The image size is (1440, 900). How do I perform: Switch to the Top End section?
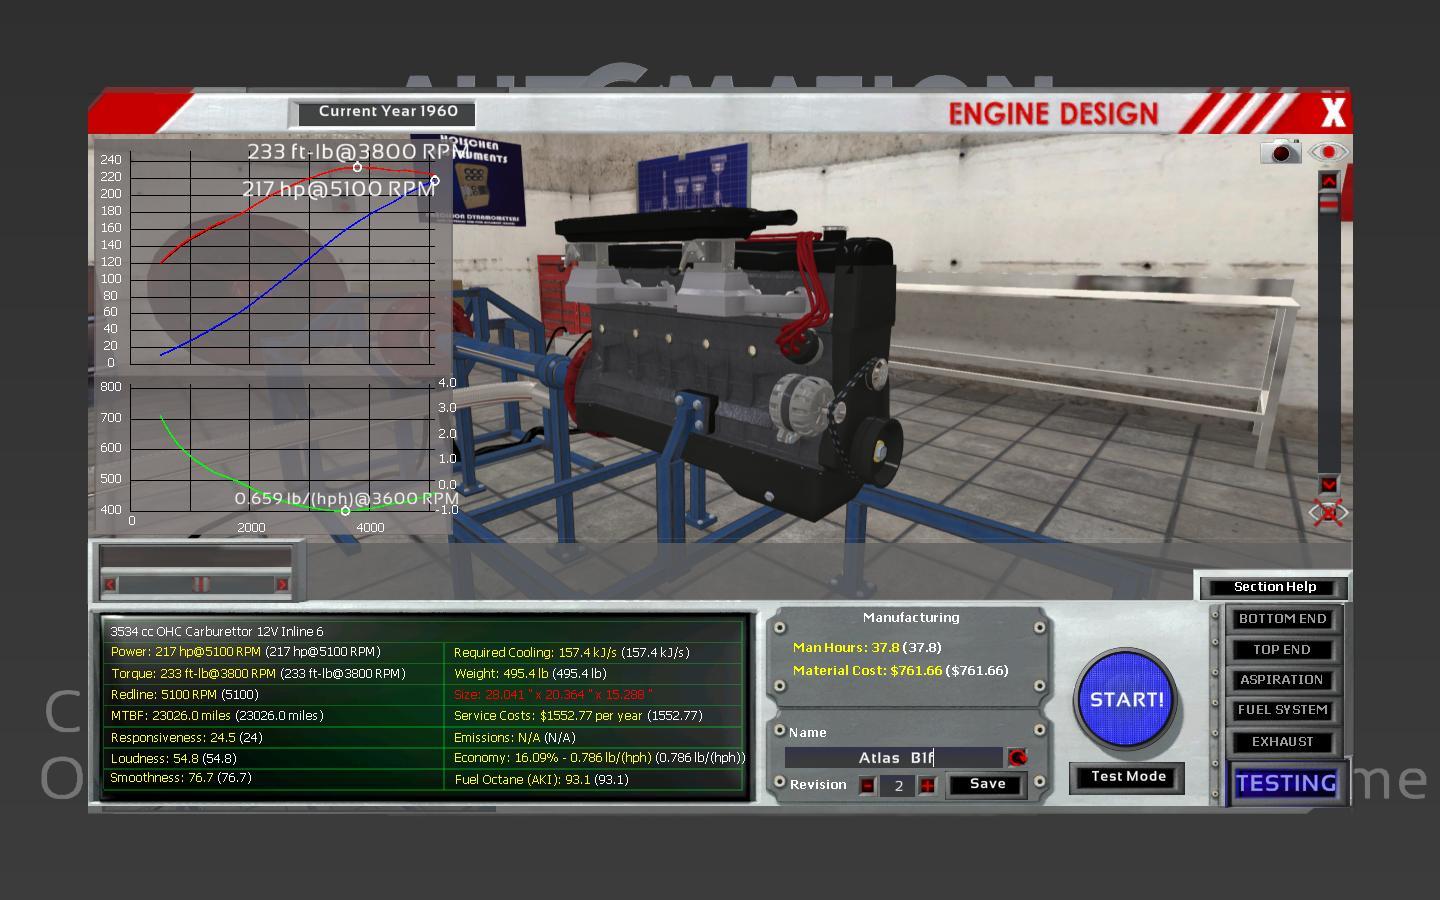pyautogui.click(x=1282, y=650)
